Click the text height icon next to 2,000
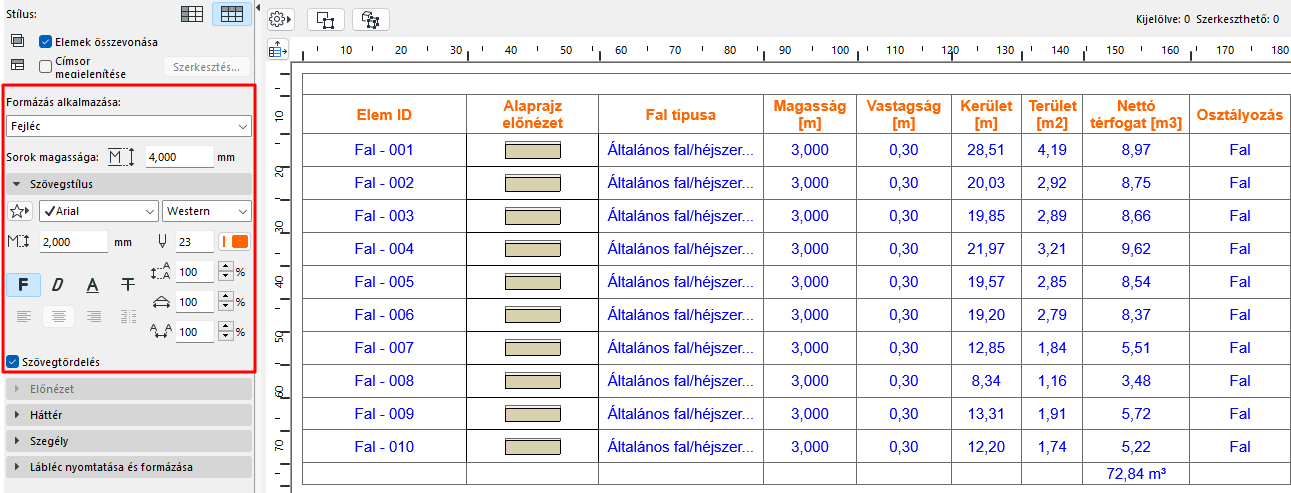The width and height of the screenshot is (1291, 493). [x=20, y=241]
